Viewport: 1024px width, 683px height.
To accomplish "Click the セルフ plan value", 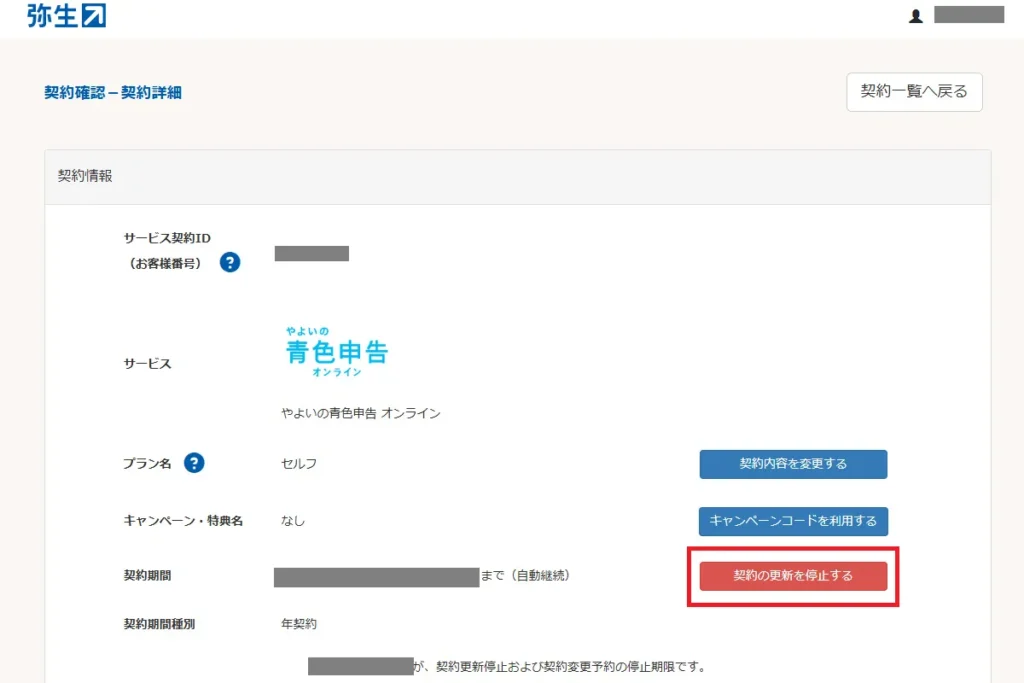I will point(299,464).
